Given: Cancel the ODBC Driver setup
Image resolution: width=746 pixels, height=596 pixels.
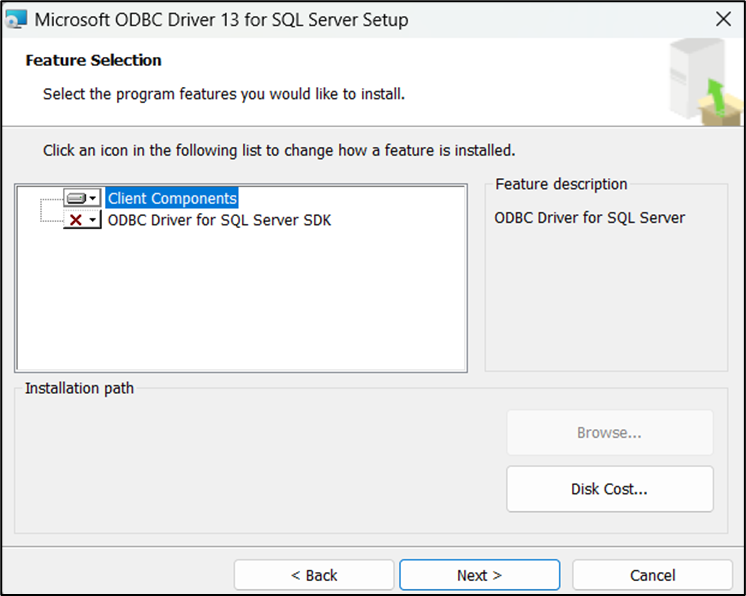Looking at the screenshot, I should [652, 575].
